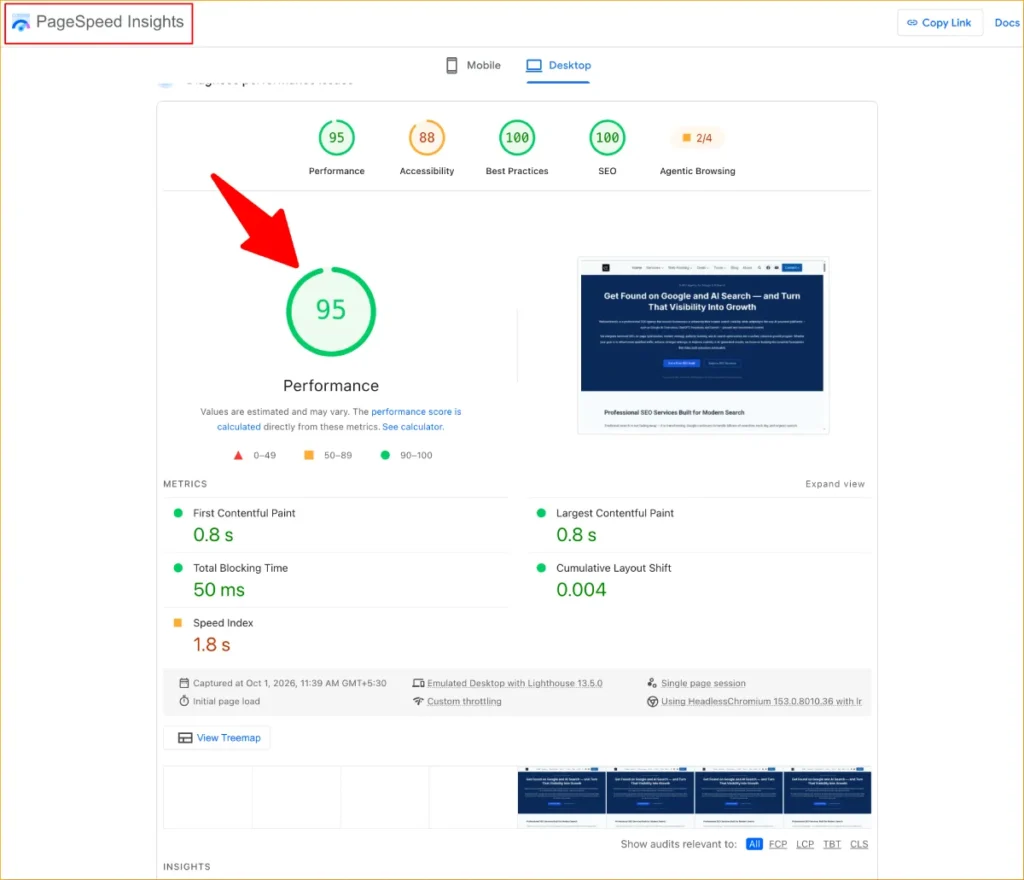Open Emulated Desktop with Lighthouse 13.5.0 link

pos(515,683)
